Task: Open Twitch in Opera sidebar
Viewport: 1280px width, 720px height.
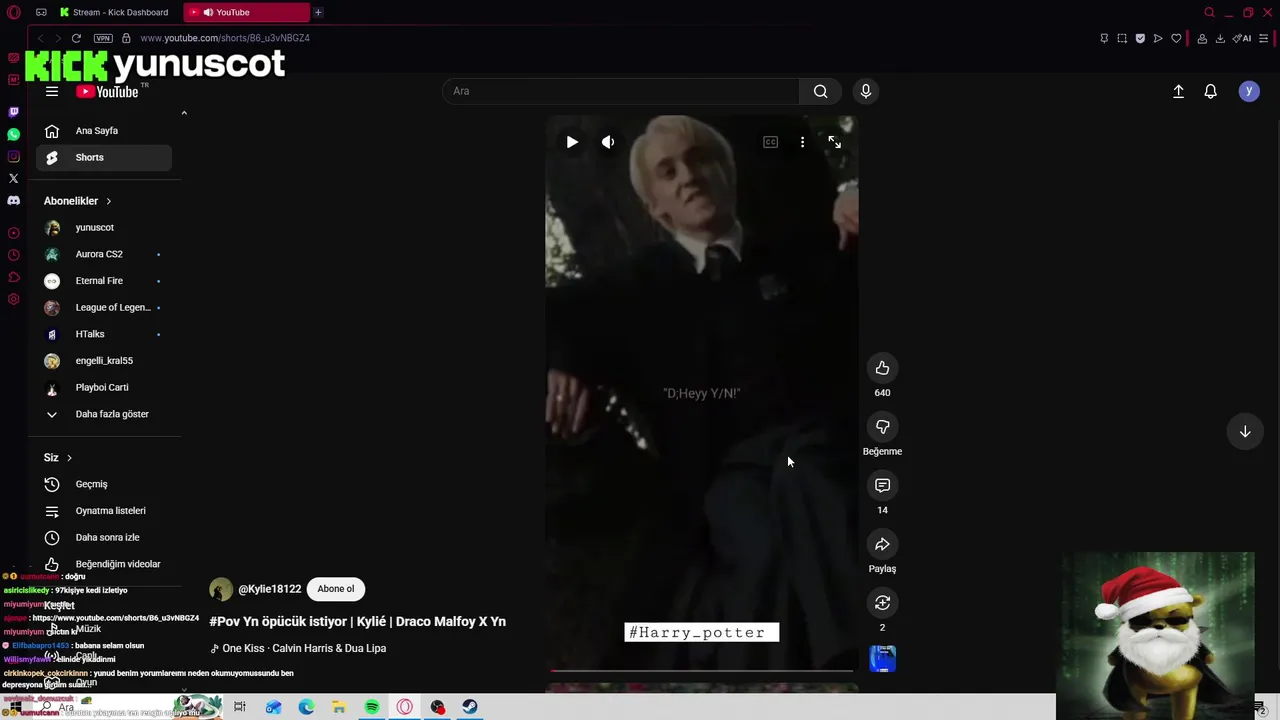Action: [13, 112]
